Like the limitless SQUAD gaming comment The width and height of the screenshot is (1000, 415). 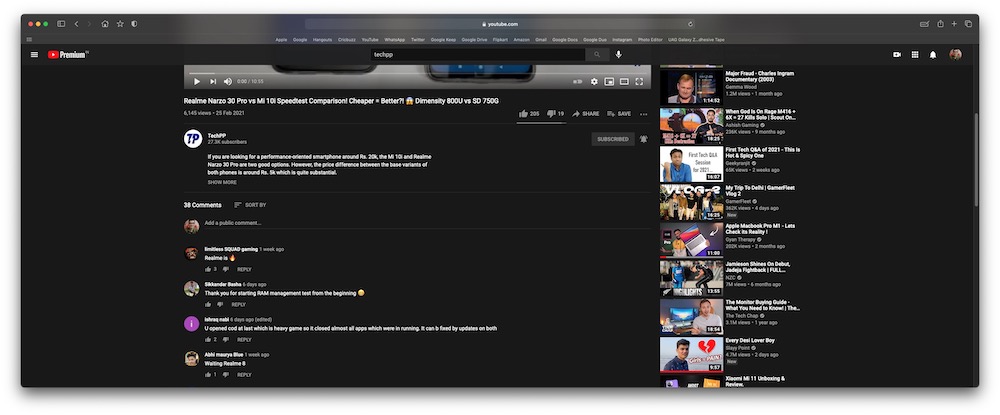click(x=208, y=270)
